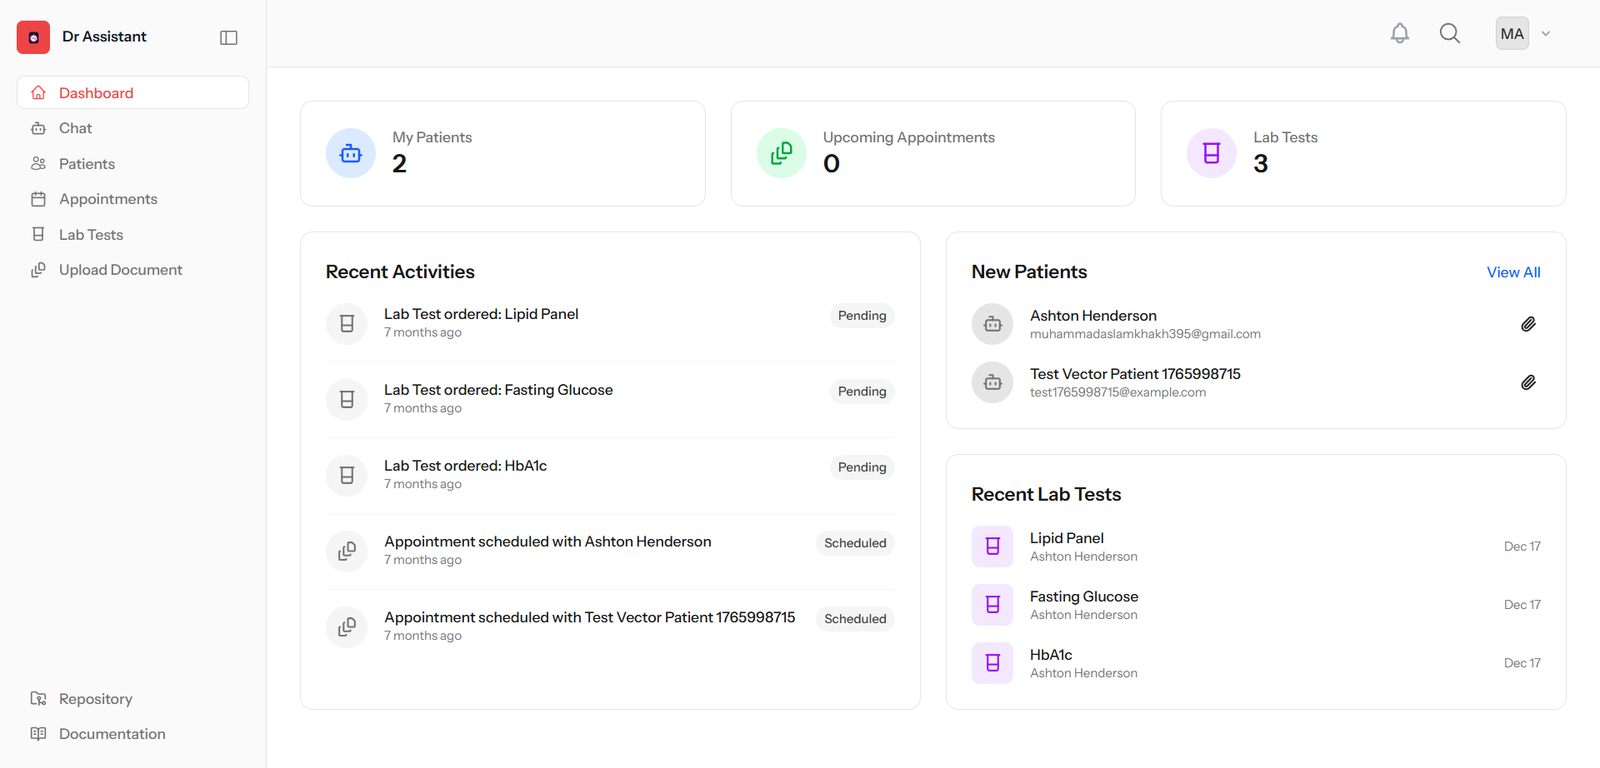Click the purple Lipid Panel lab test icon
1600x768 pixels.
[x=993, y=546]
